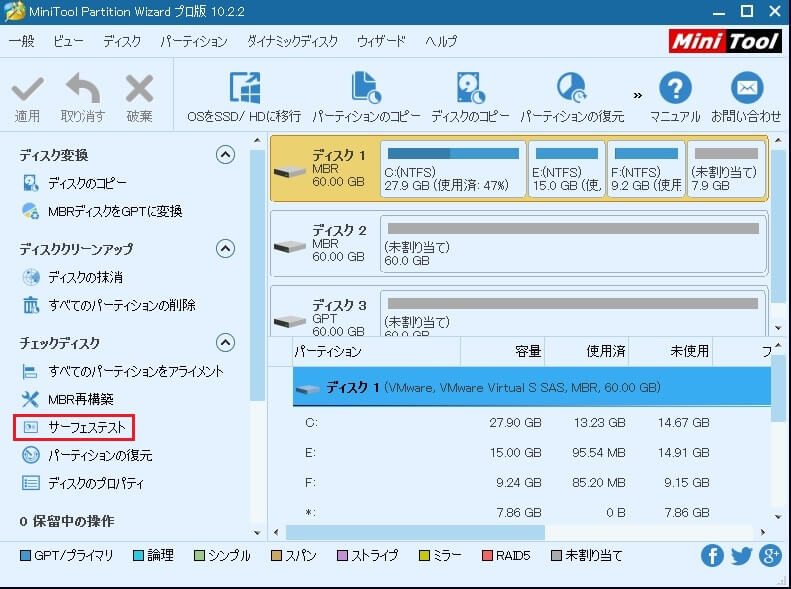Start パーティションの復元 toolbar icon

[x=572, y=88]
